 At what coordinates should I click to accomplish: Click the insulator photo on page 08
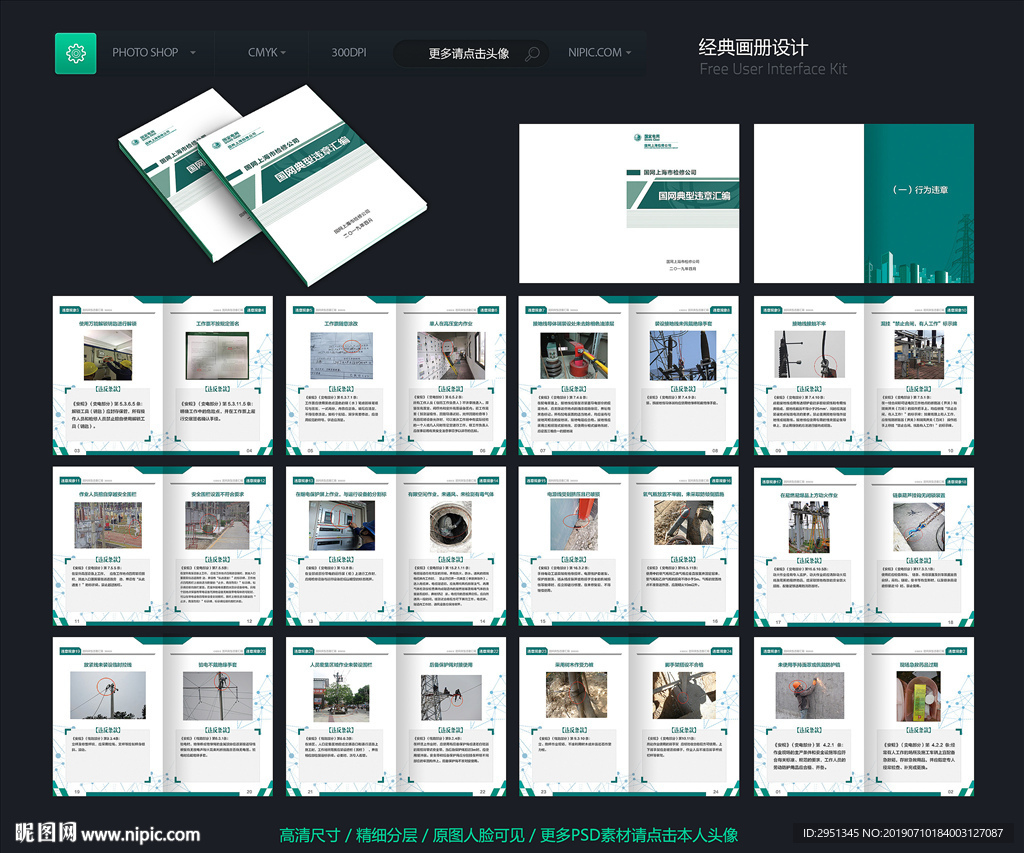683,356
